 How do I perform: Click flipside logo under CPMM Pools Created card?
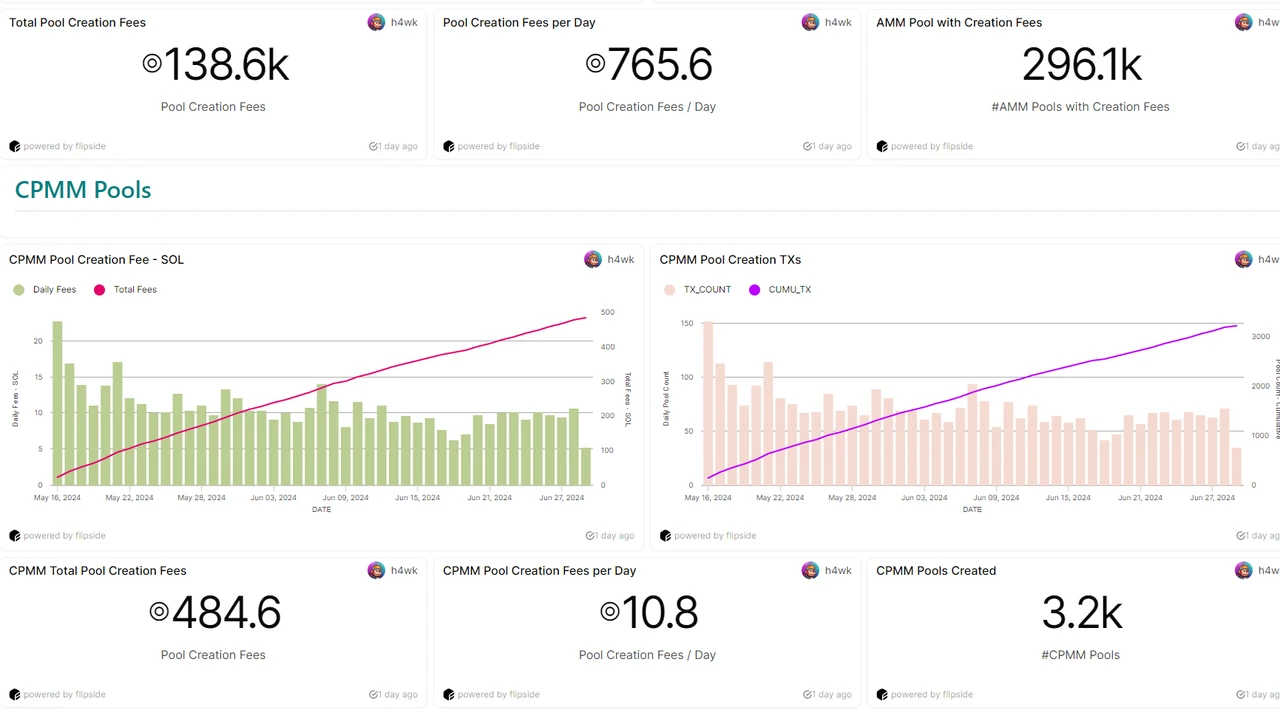[x=882, y=695]
